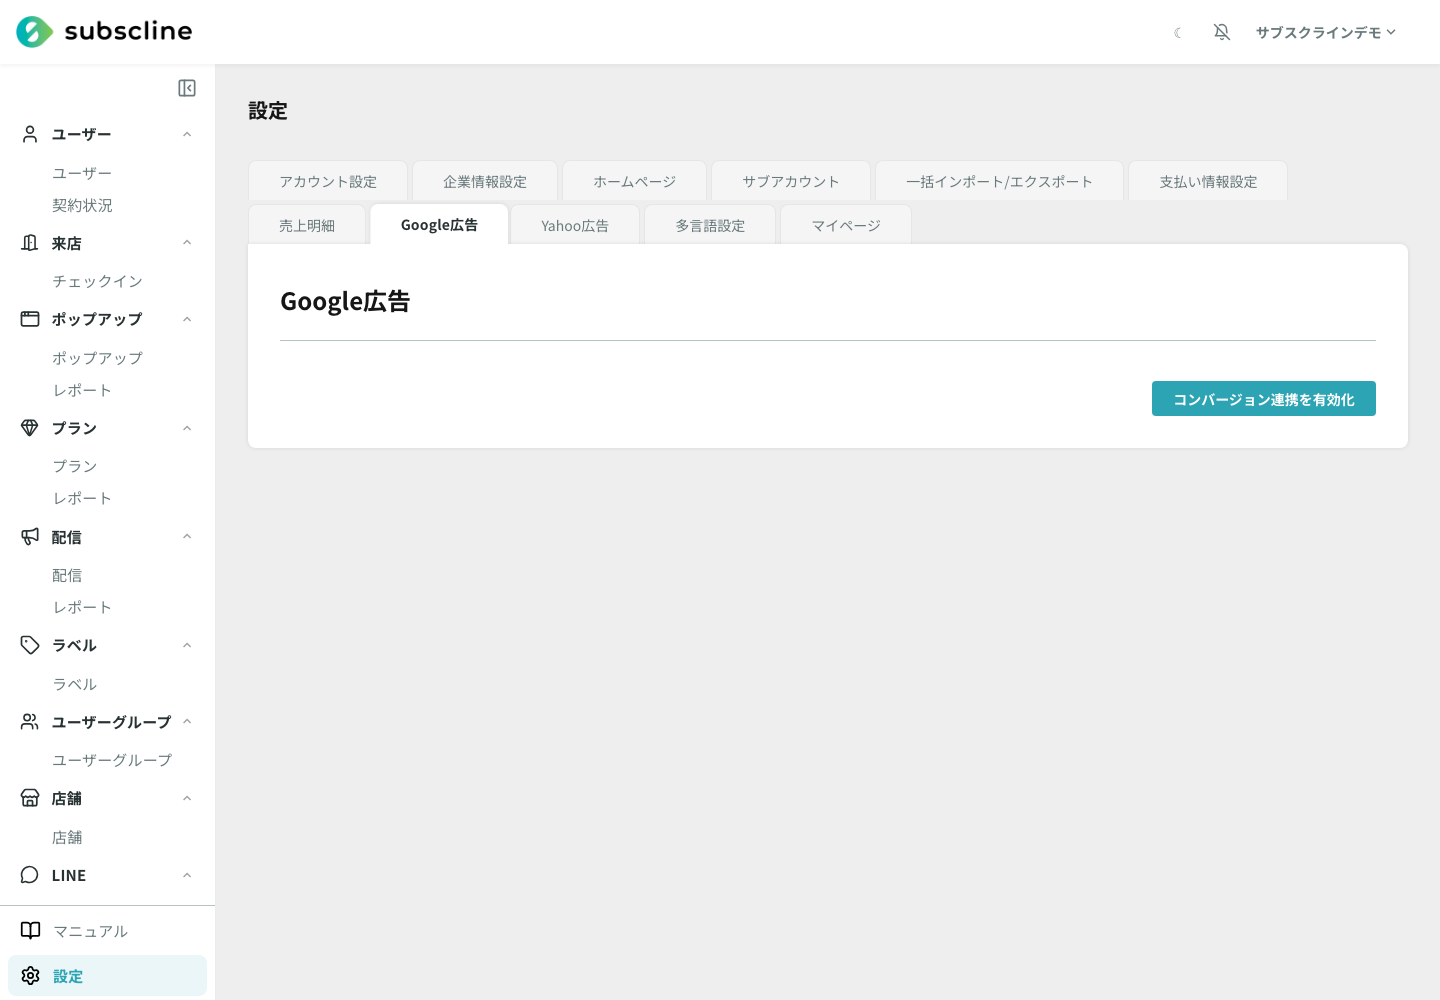Click the ユーザー person icon in the sidebar

coord(30,134)
